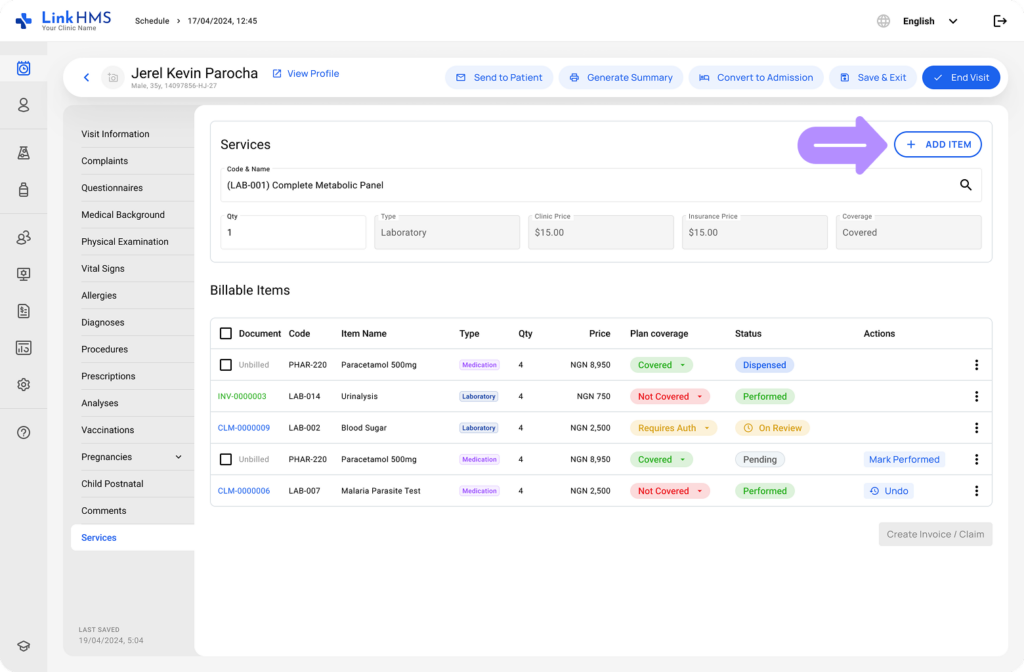
Task: Search services with the magnifier icon
Action: coord(965,185)
